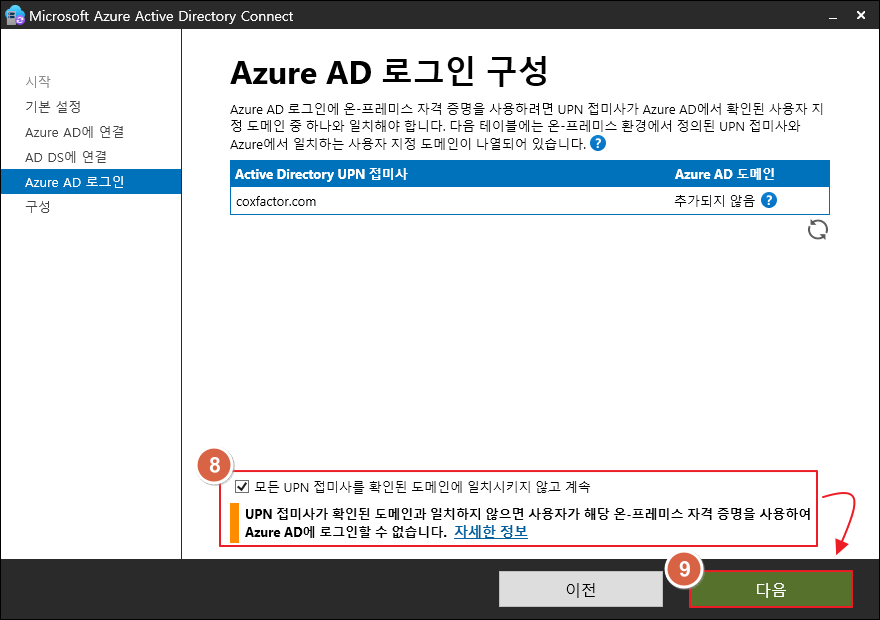
Task: Select 'Azure AD 로그인' step
Action: (x=91, y=182)
